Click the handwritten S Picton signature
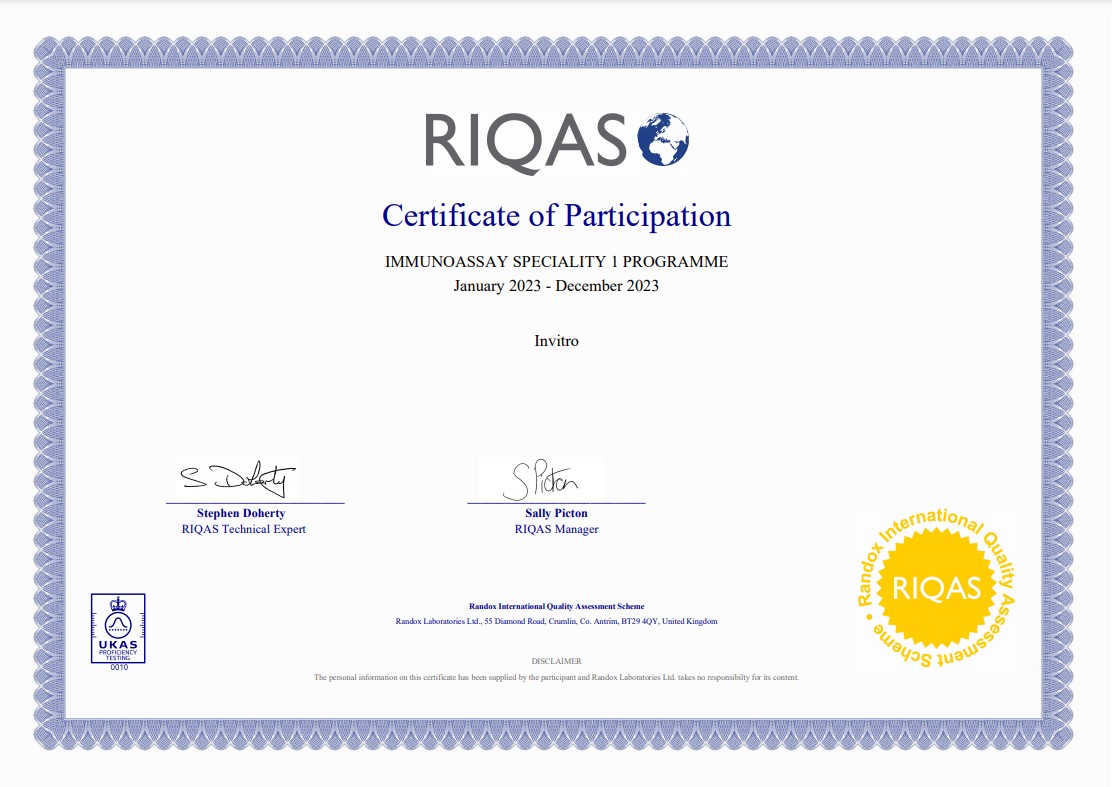The width and height of the screenshot is (1112, 787). (540, 479)
